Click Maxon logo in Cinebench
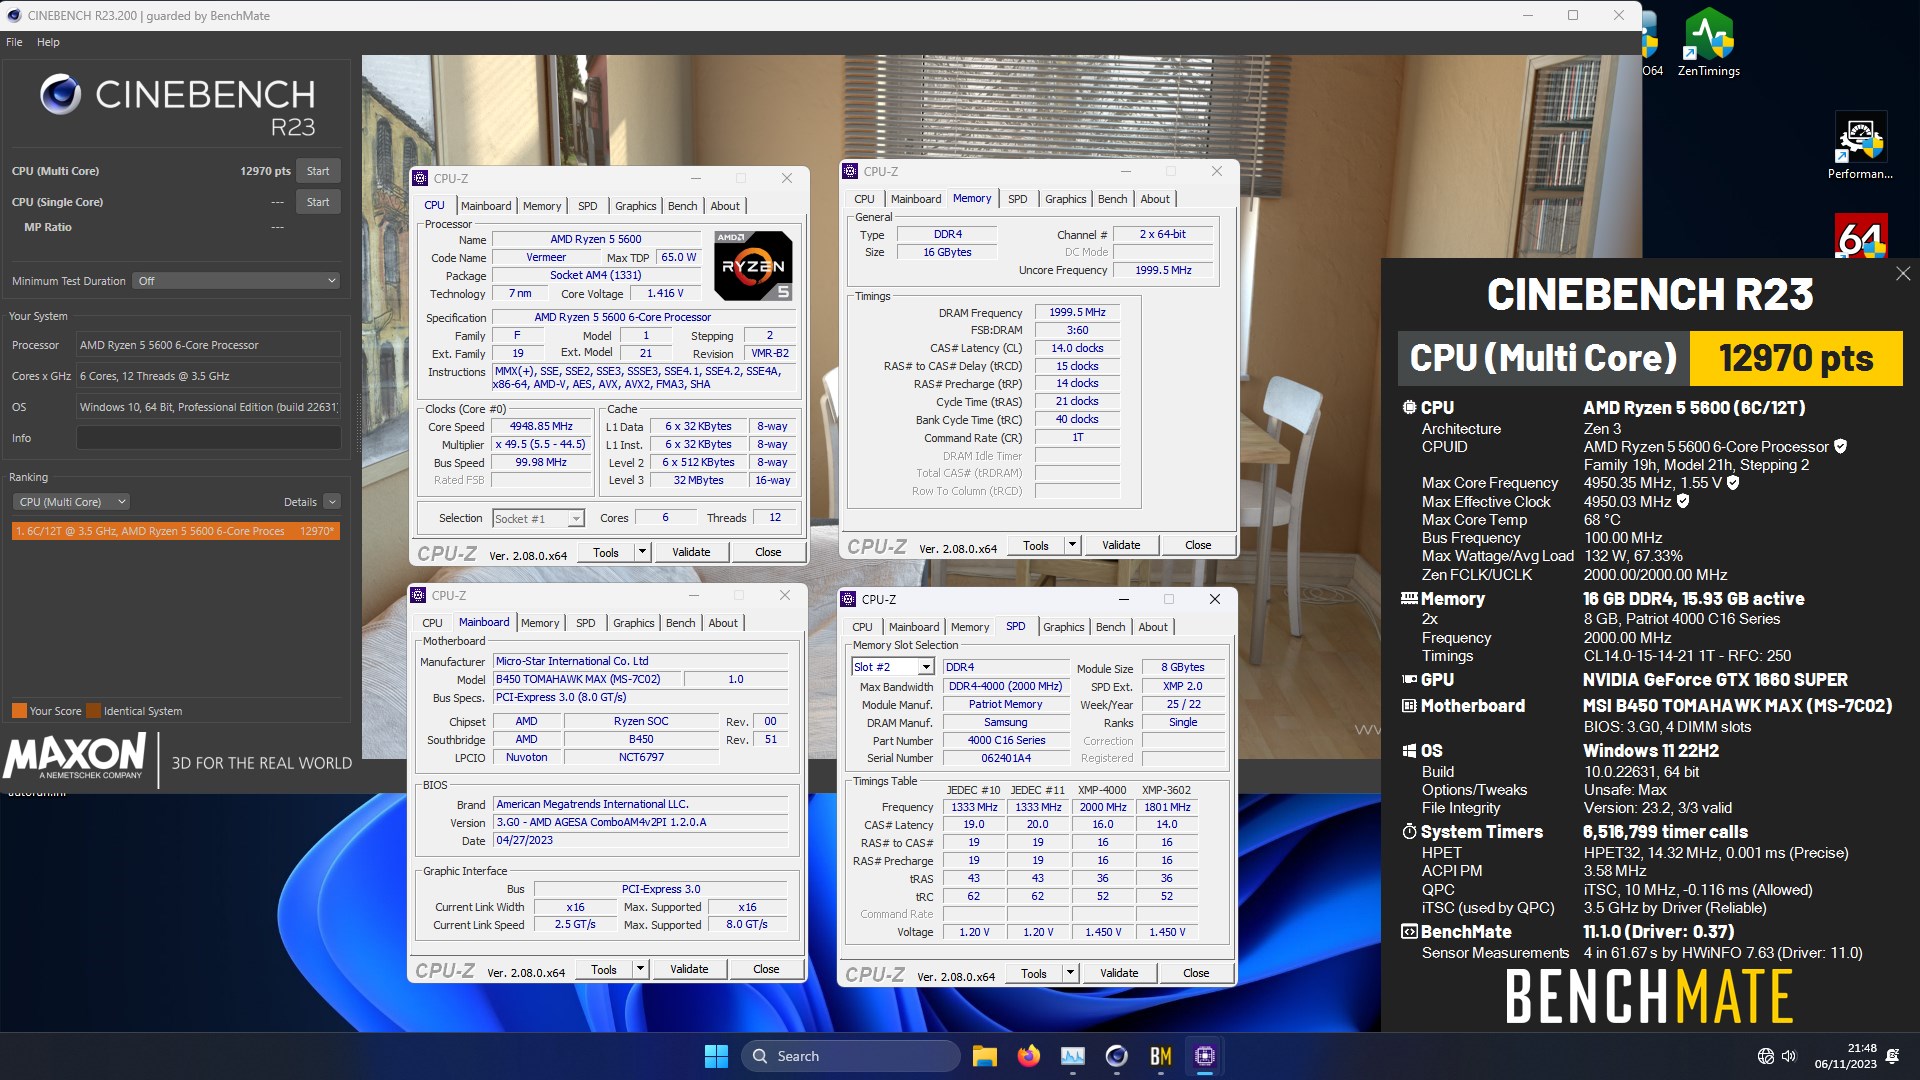The height and width of the screenshot is (1080, 1920). point(76,757)
